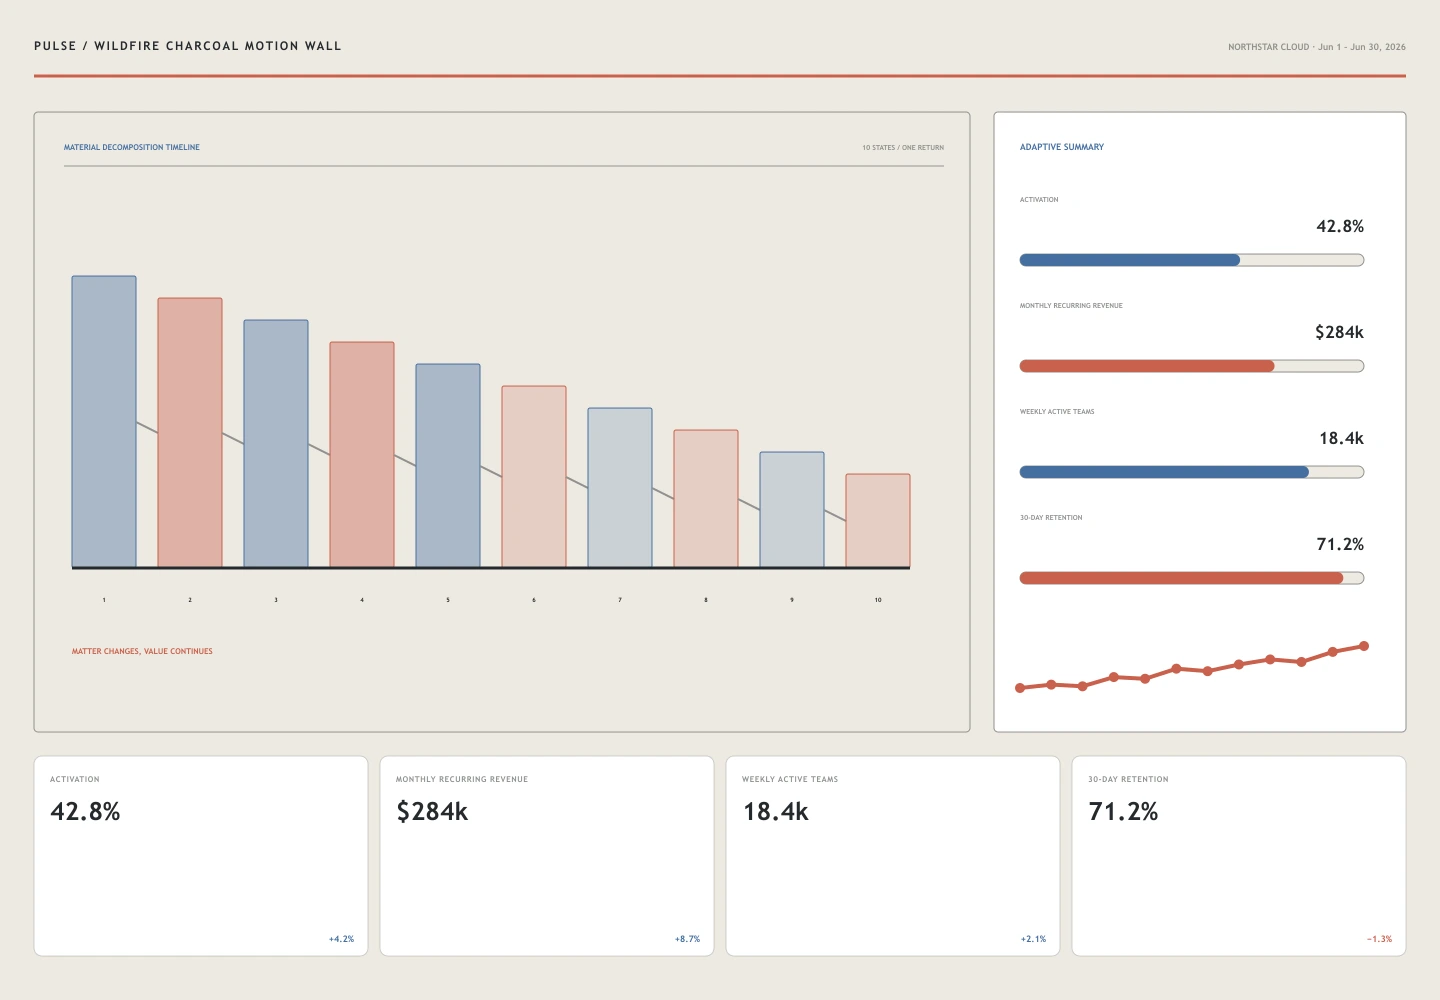Click the last point on the sparkline
1440x1000 pixels.
click(x=1364, y=646)
